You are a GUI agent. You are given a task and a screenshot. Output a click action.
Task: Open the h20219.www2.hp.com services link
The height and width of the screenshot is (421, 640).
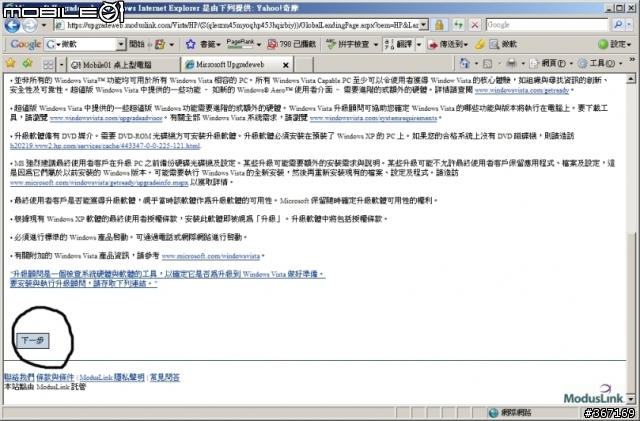[x=105, y=145]
